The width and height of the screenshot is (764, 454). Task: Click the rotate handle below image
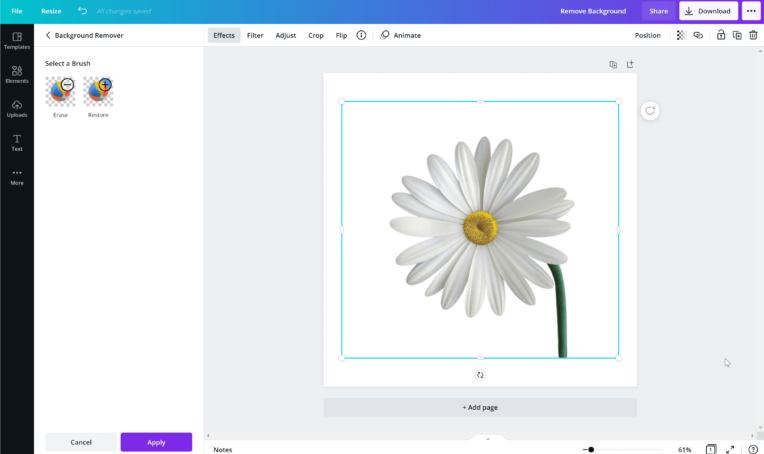pyautogui.click(x=480, y=375)
